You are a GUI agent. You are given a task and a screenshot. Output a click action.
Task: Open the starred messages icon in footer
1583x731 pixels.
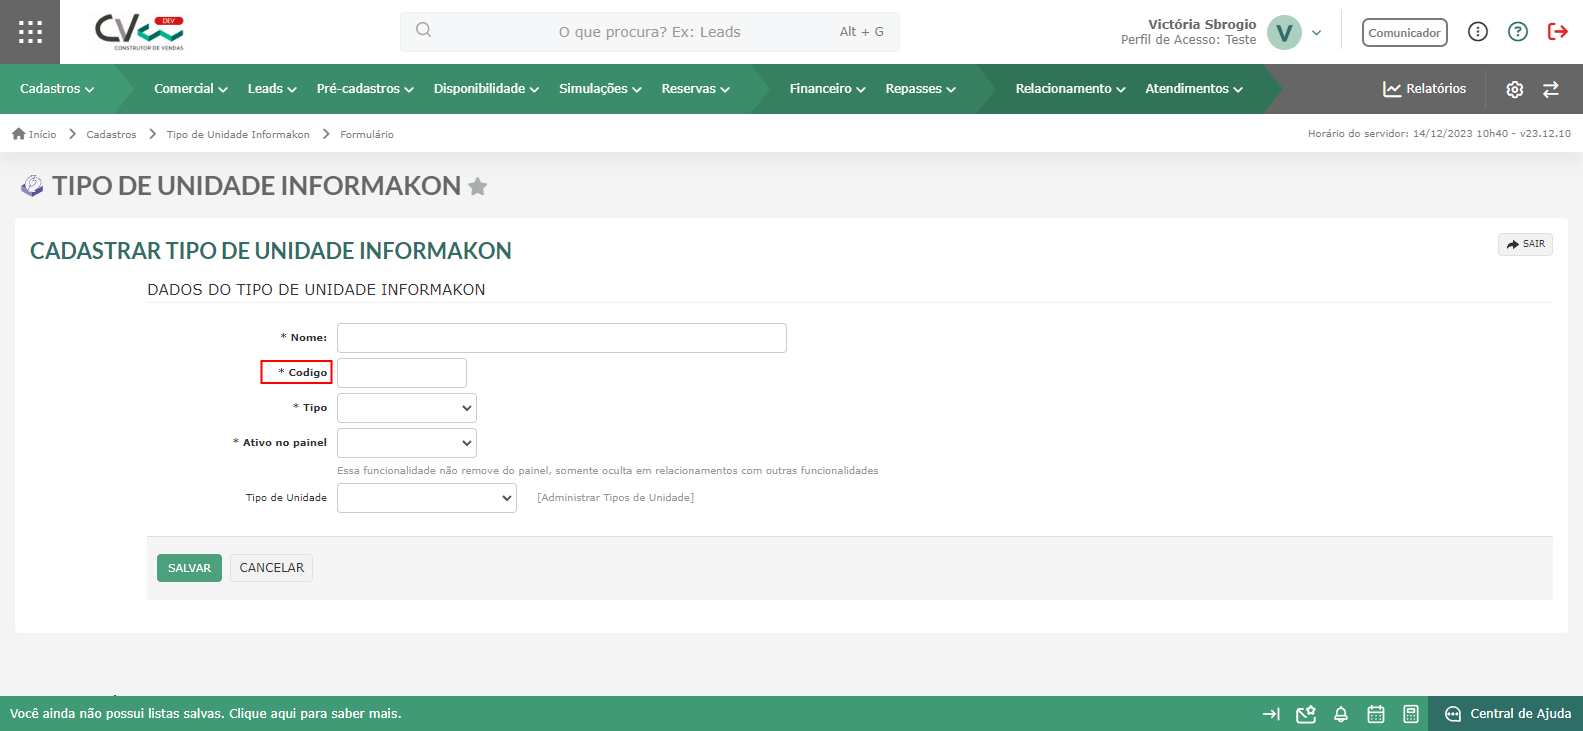pyautogui.click(x=1306, y=714)
